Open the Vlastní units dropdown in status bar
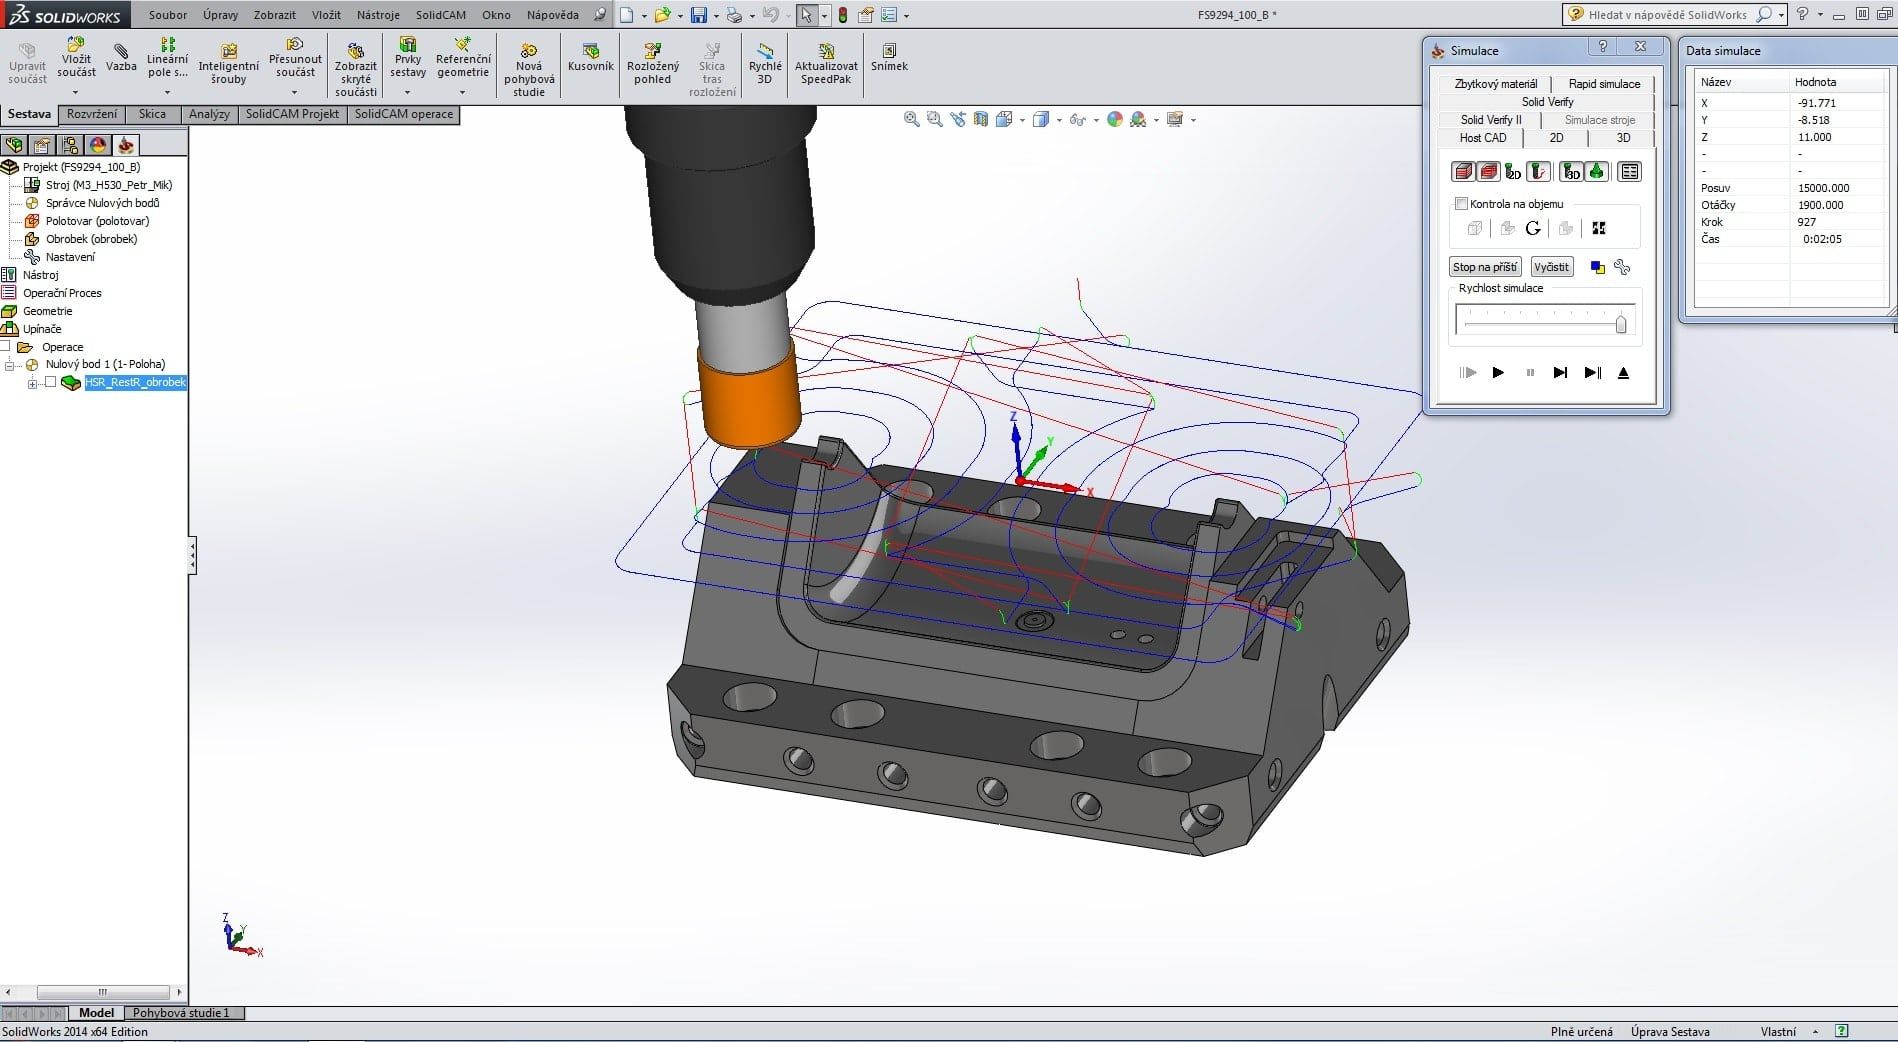Image resolution: width=1898 pixels, height=1042 pixels. (1815, 1031)
